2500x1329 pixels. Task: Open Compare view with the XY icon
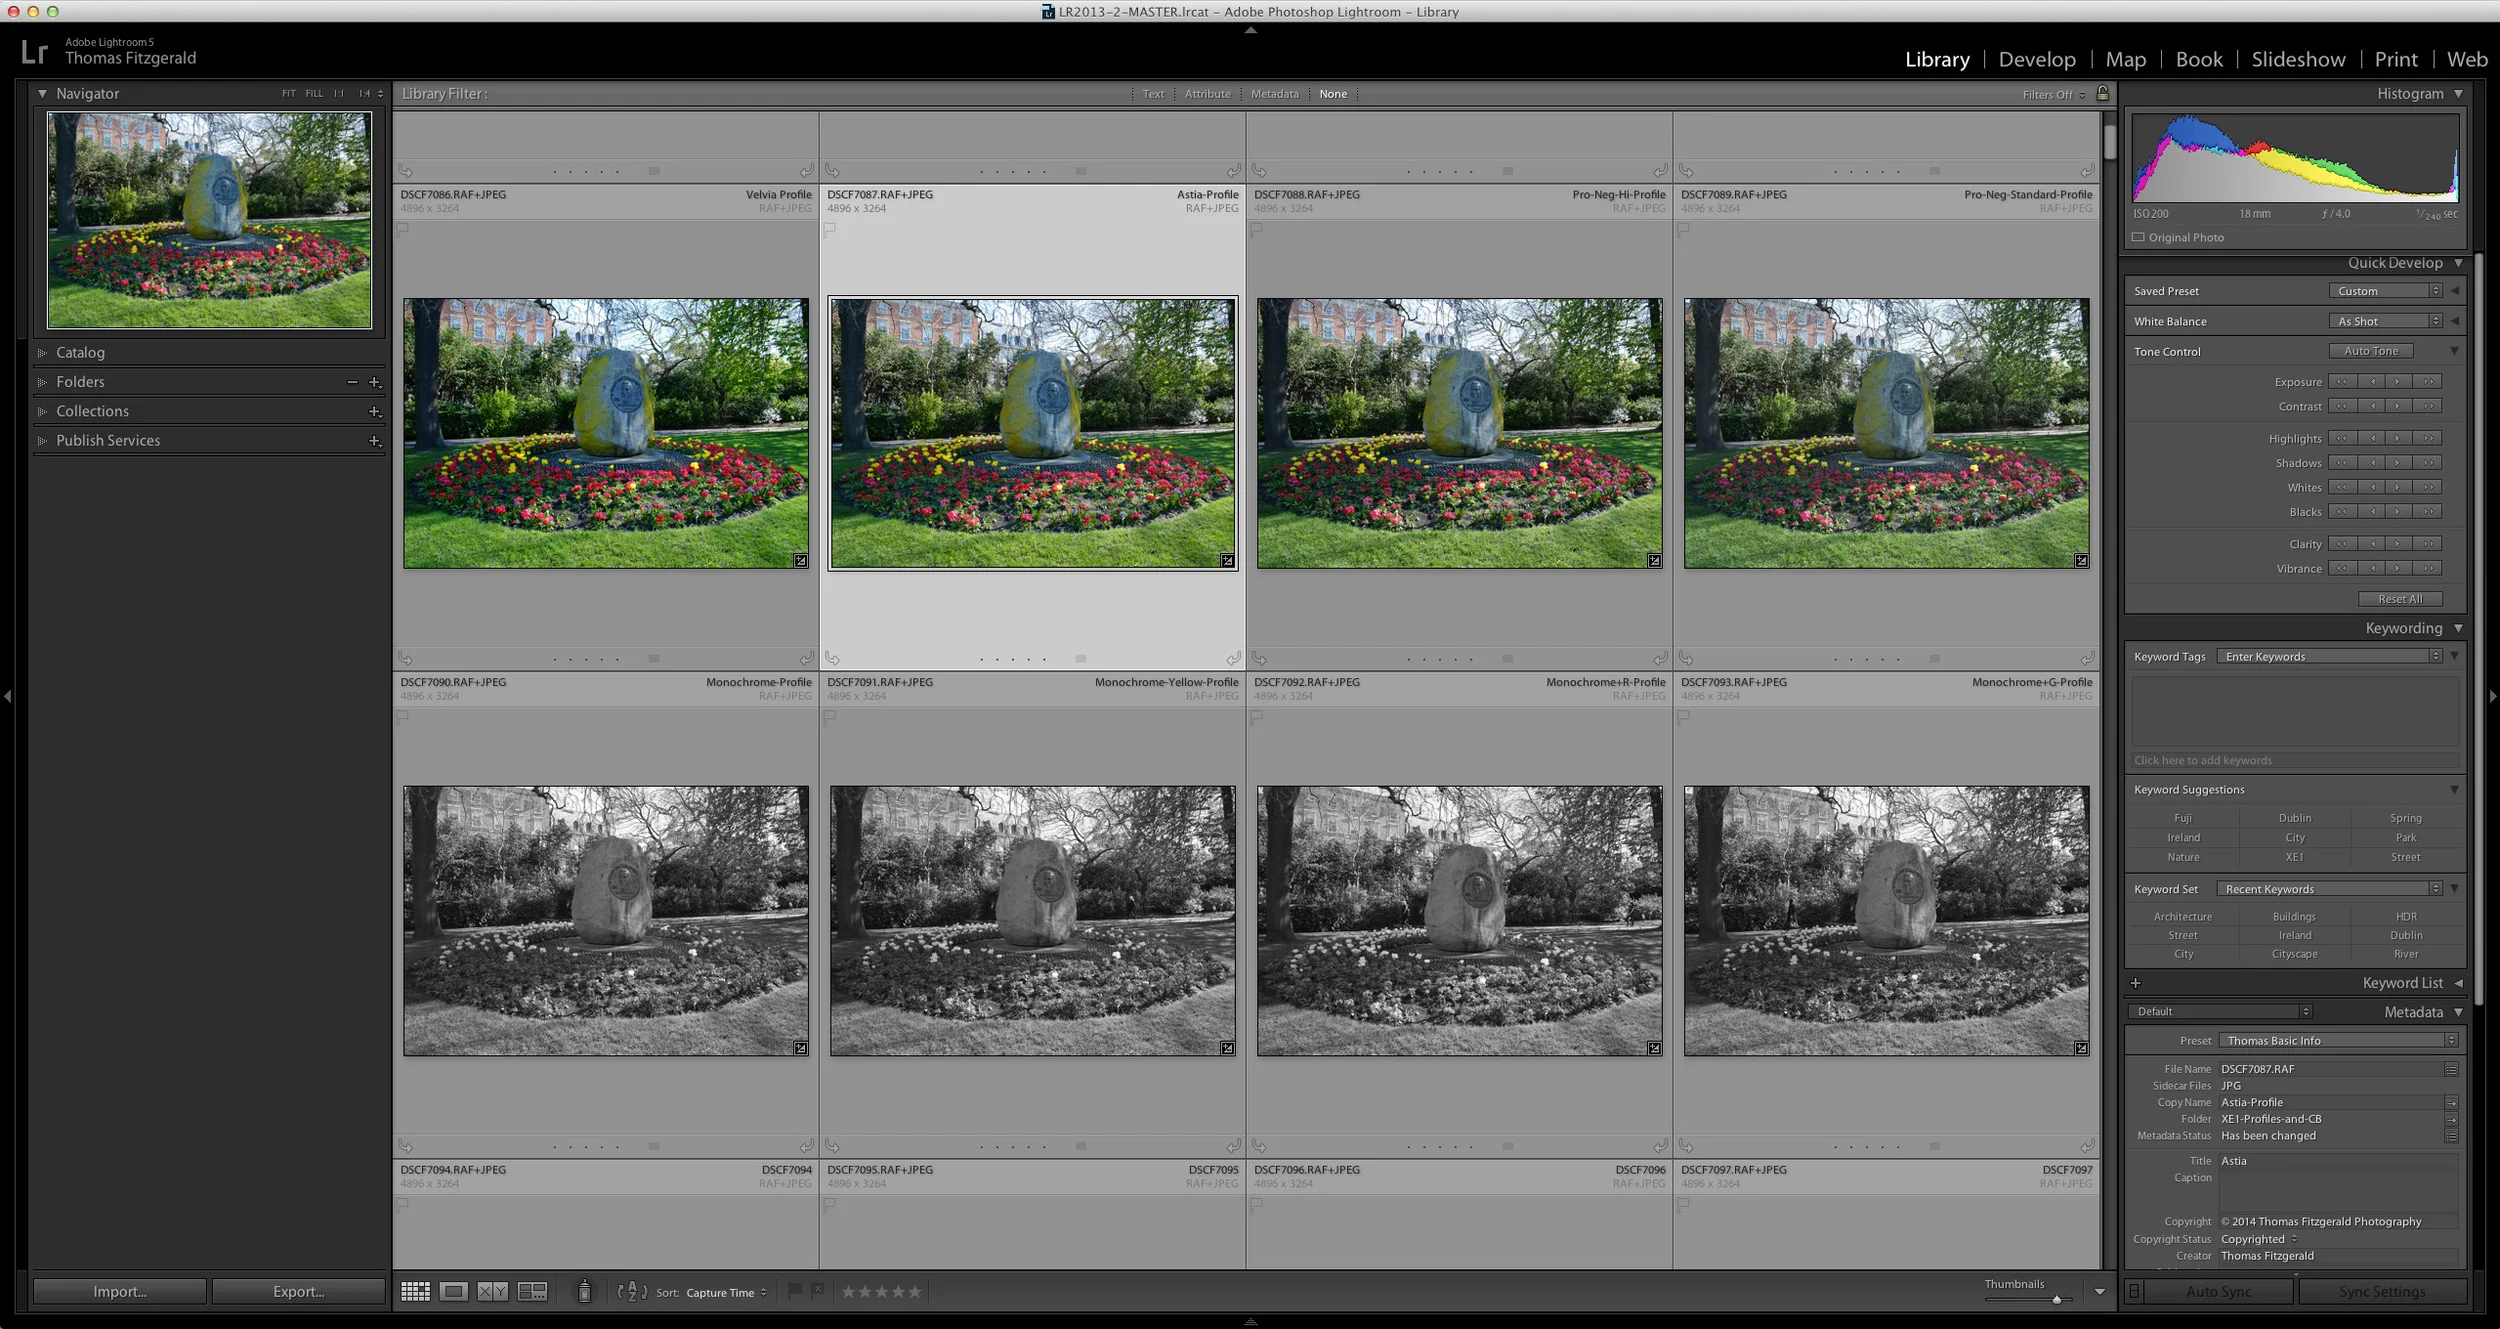pyautogui.click(x=492, y=1291)
